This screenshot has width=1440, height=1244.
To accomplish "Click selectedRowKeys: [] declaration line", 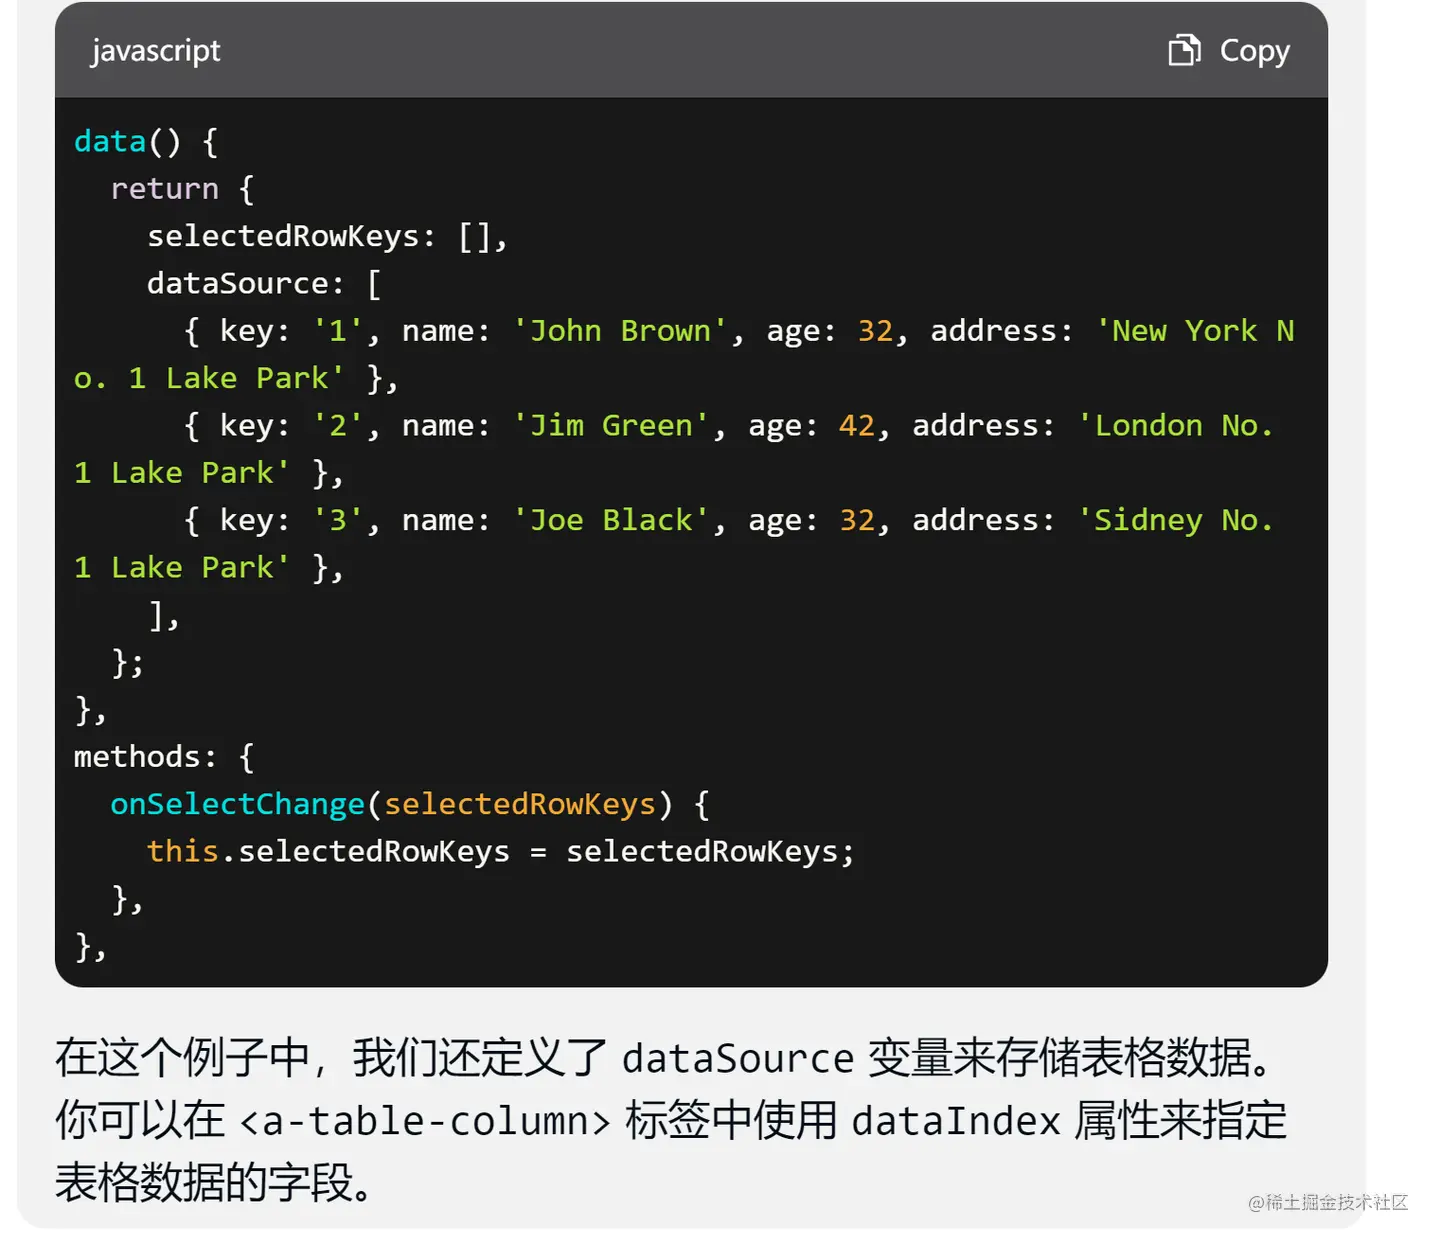I will coord(328,236).
